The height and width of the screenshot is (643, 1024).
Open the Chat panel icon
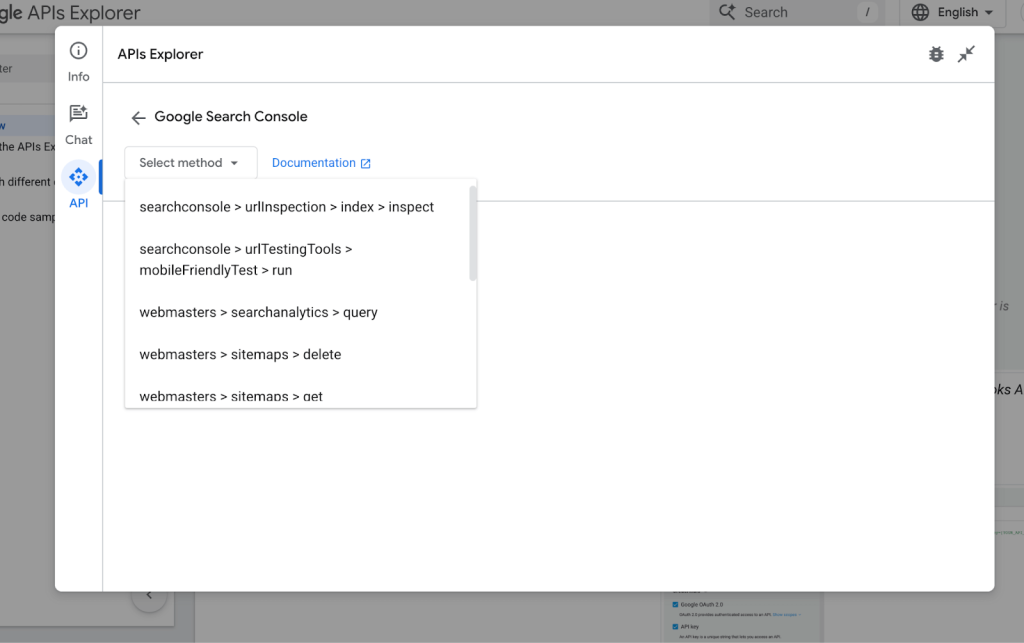78,113
